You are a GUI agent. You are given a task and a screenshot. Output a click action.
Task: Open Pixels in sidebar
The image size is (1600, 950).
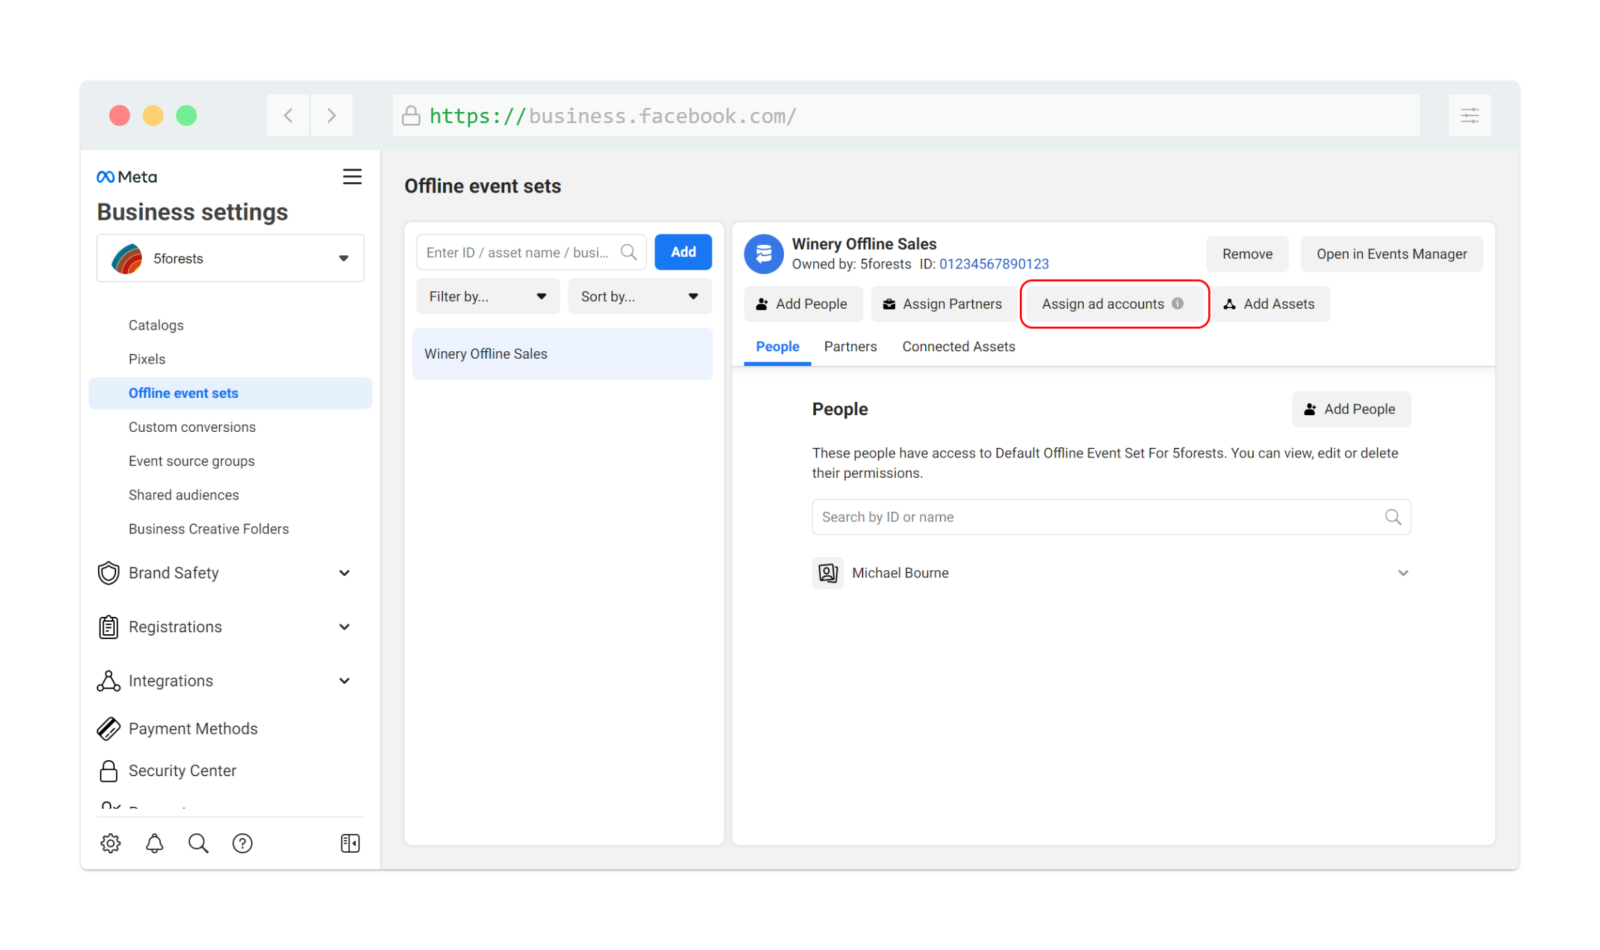pos(147,359)
